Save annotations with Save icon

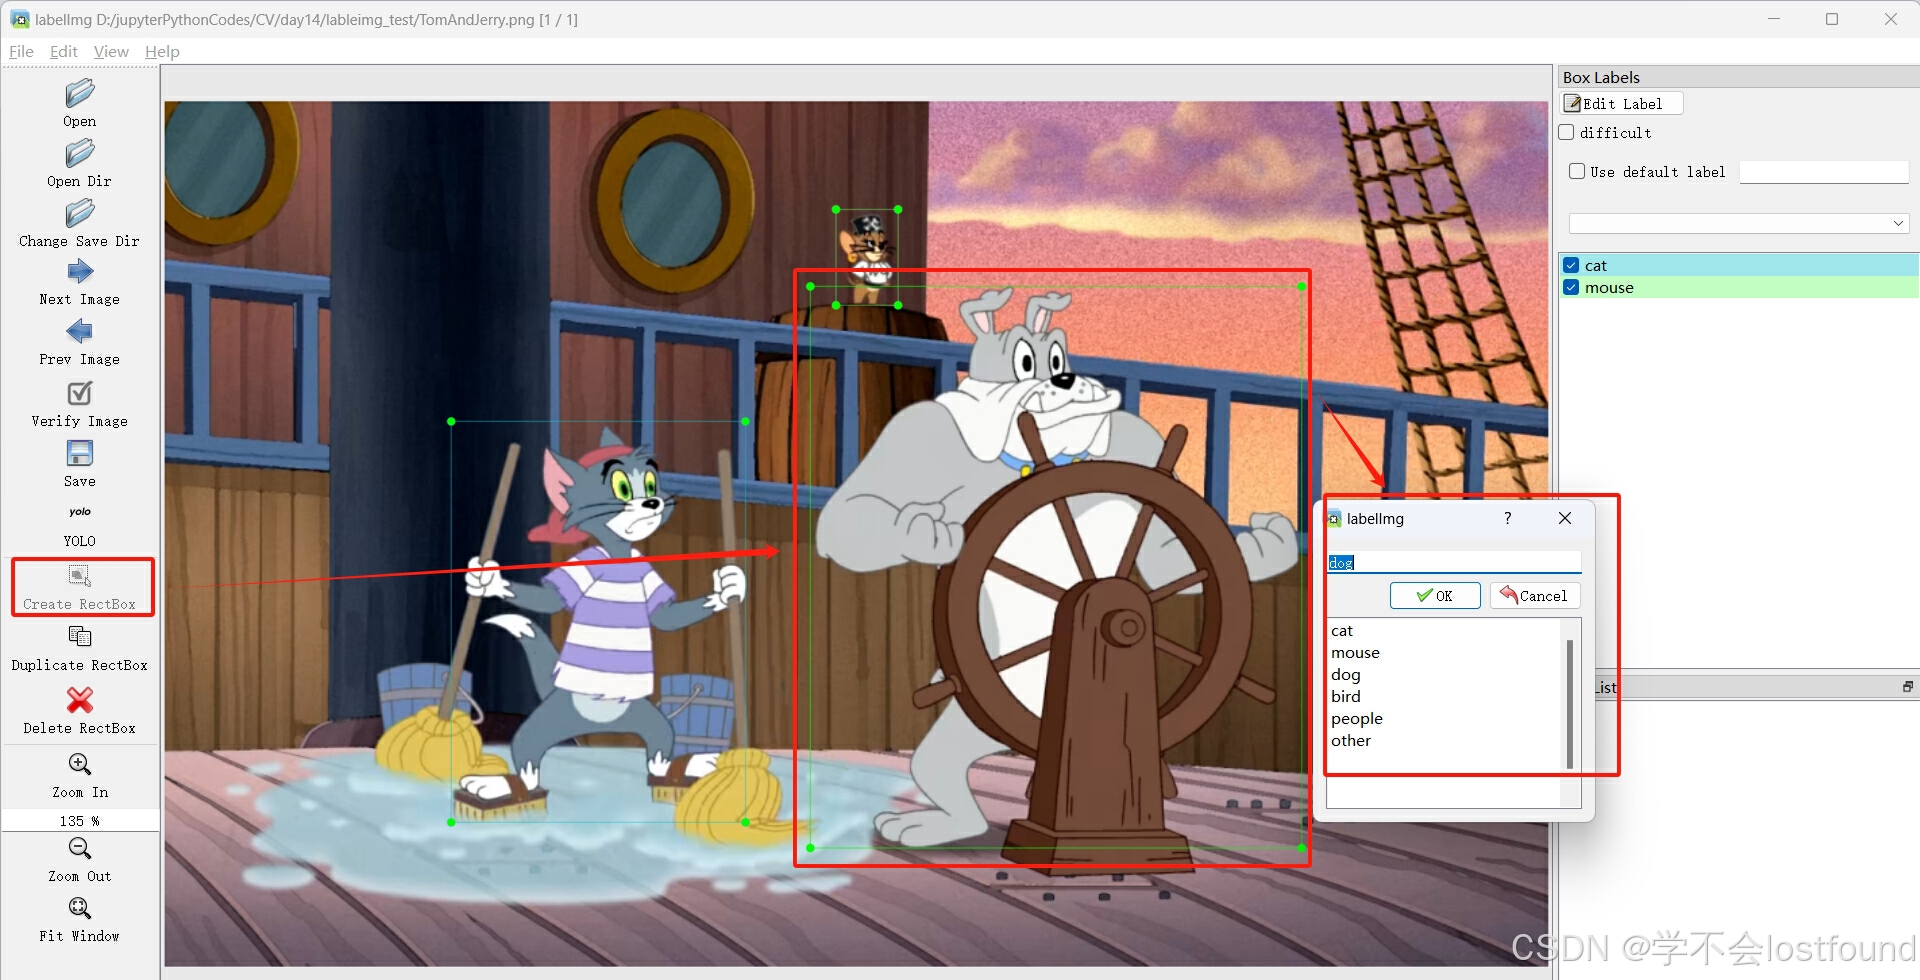[x=80, y=453]
